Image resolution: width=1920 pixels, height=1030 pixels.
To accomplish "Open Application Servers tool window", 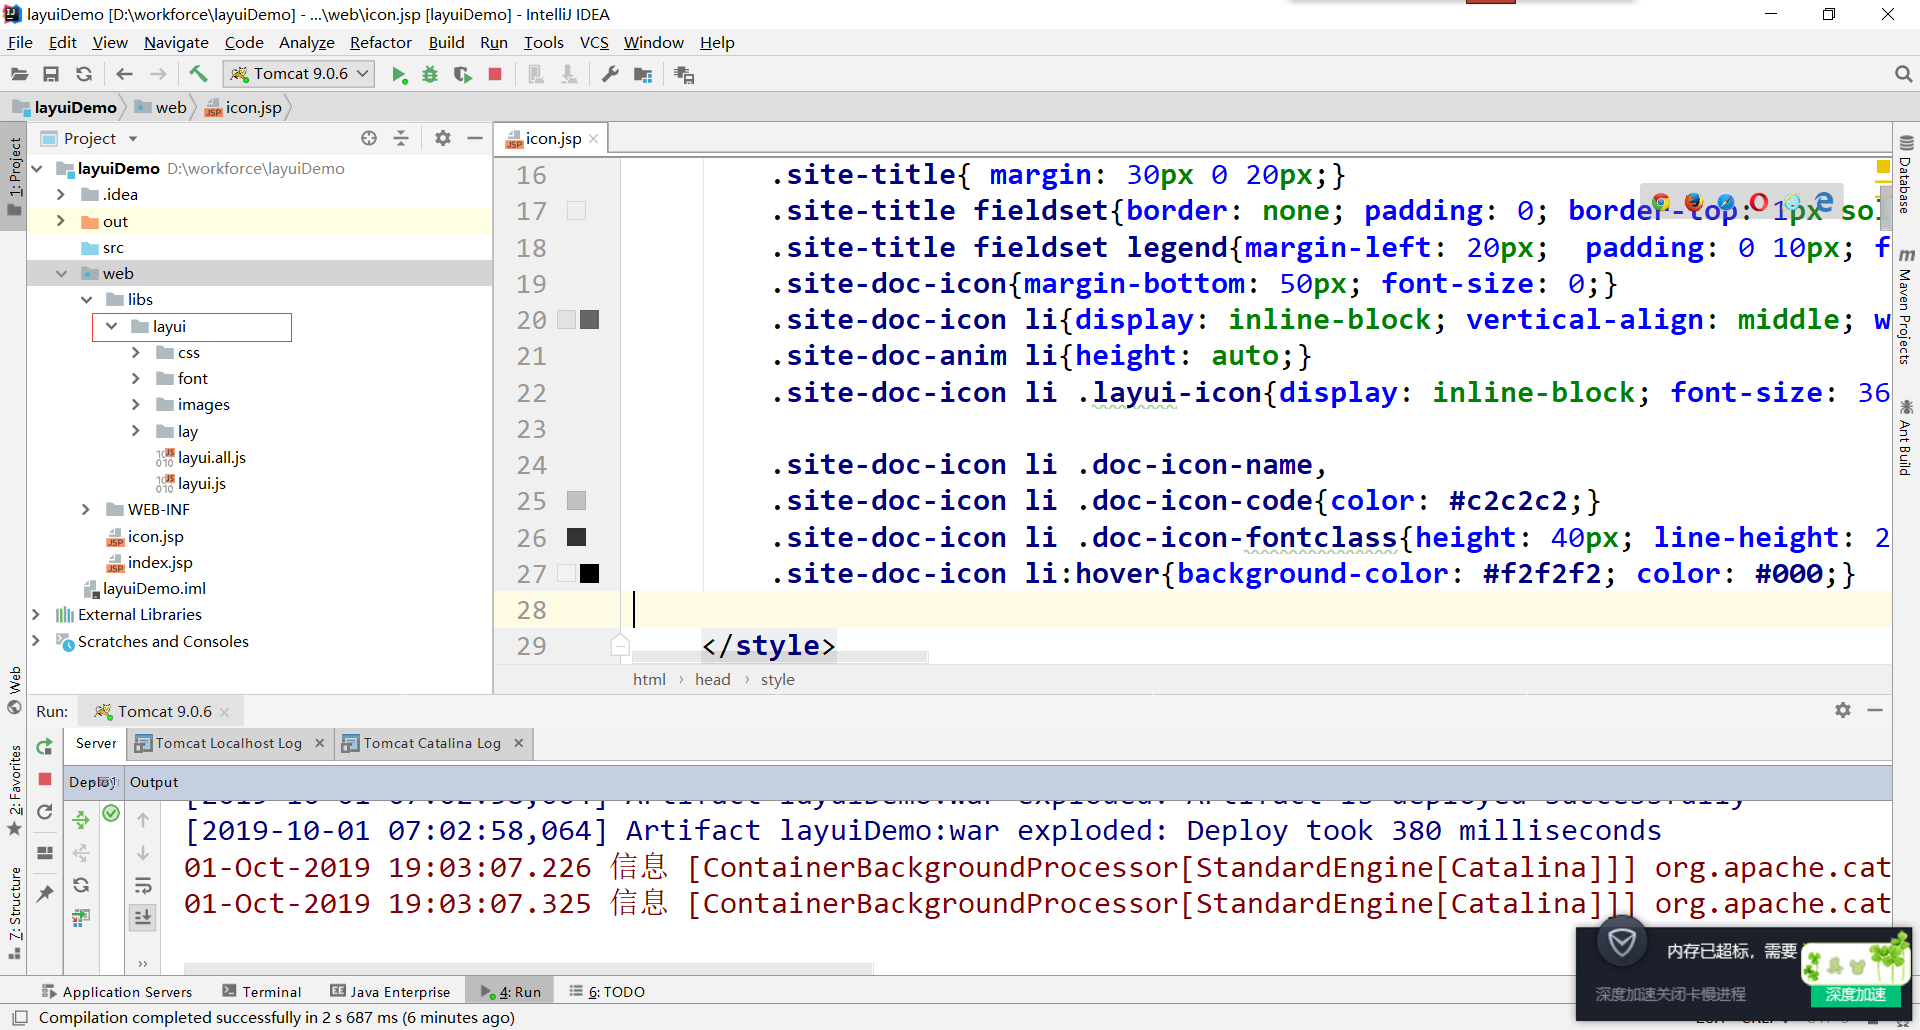I will click(117, 992).
